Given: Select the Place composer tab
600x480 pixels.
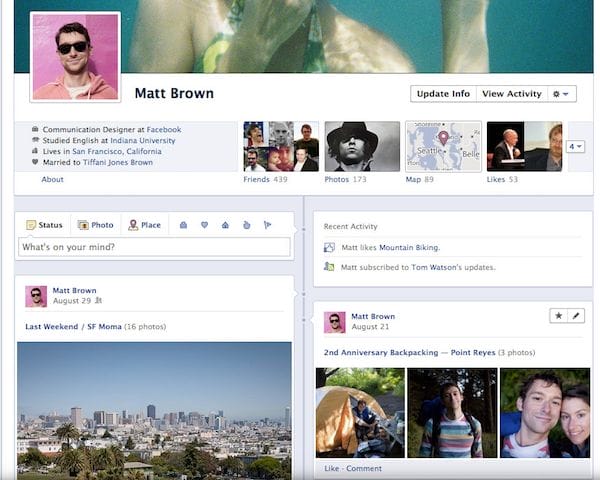Looking at the screenshot, I should point(144,225).
